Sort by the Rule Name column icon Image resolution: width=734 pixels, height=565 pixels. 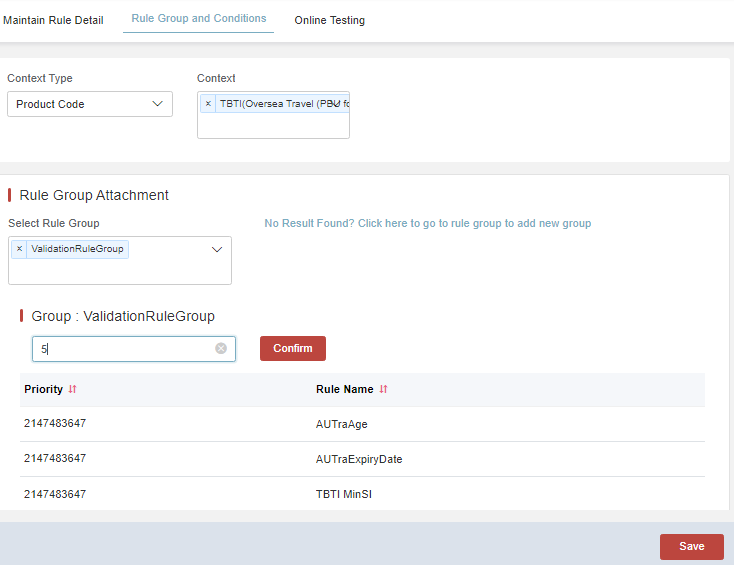(x=383, y=389)
